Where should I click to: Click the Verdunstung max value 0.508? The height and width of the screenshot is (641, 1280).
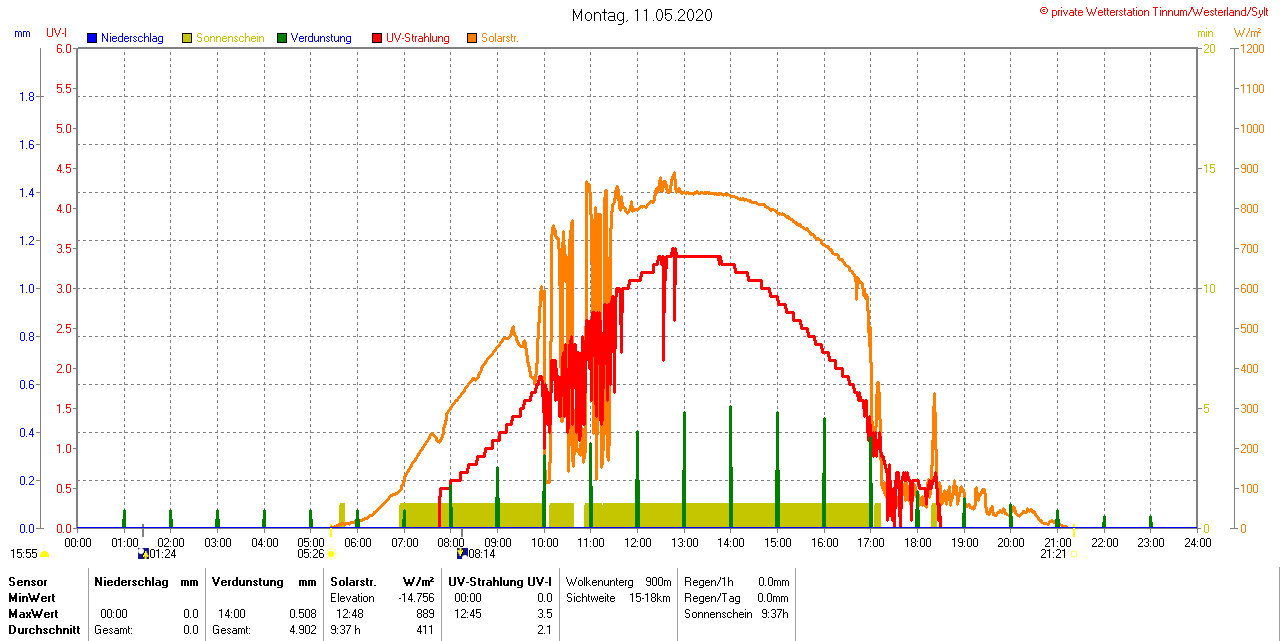tap(304, 613)
